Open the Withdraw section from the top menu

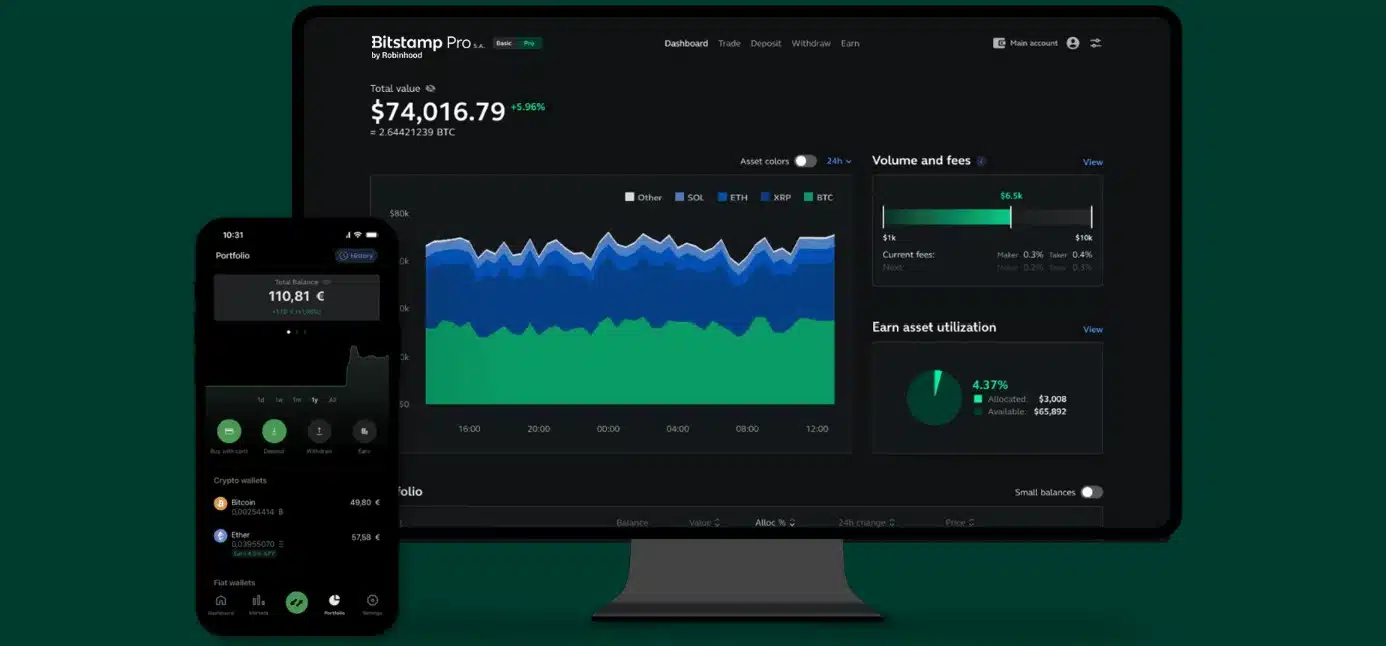[810, 43]
